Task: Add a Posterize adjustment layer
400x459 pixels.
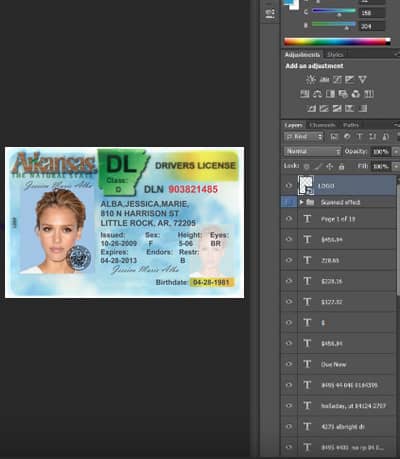Action: [324, 108]
